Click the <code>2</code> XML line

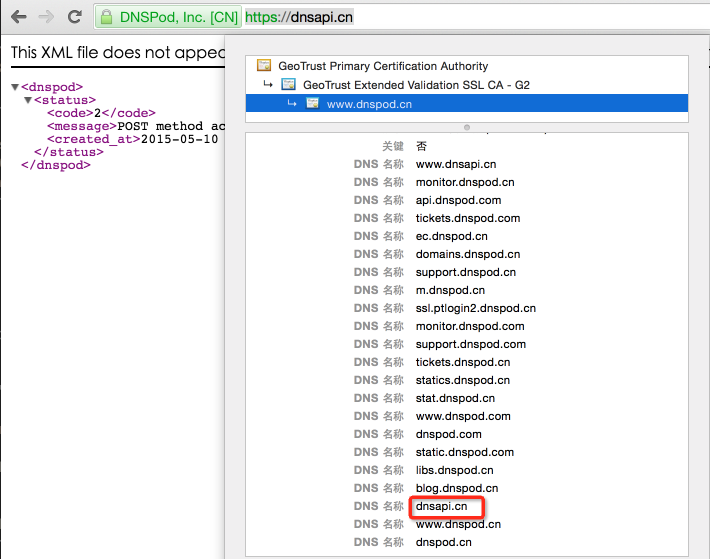pyautogui.click(x=101, y=113)
